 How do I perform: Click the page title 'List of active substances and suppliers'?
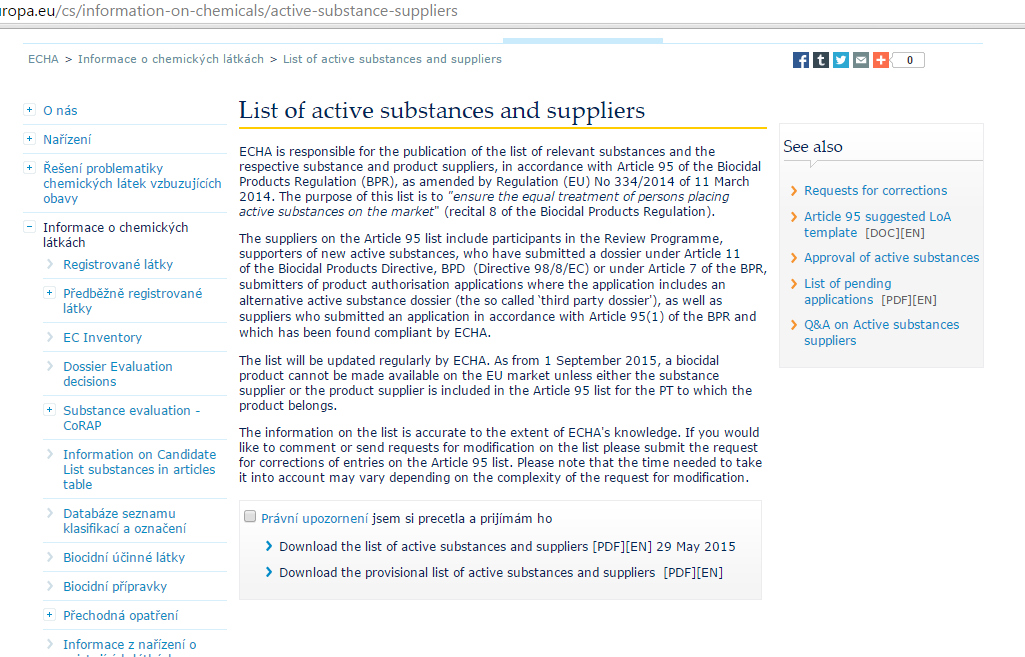tap(442, 110)
